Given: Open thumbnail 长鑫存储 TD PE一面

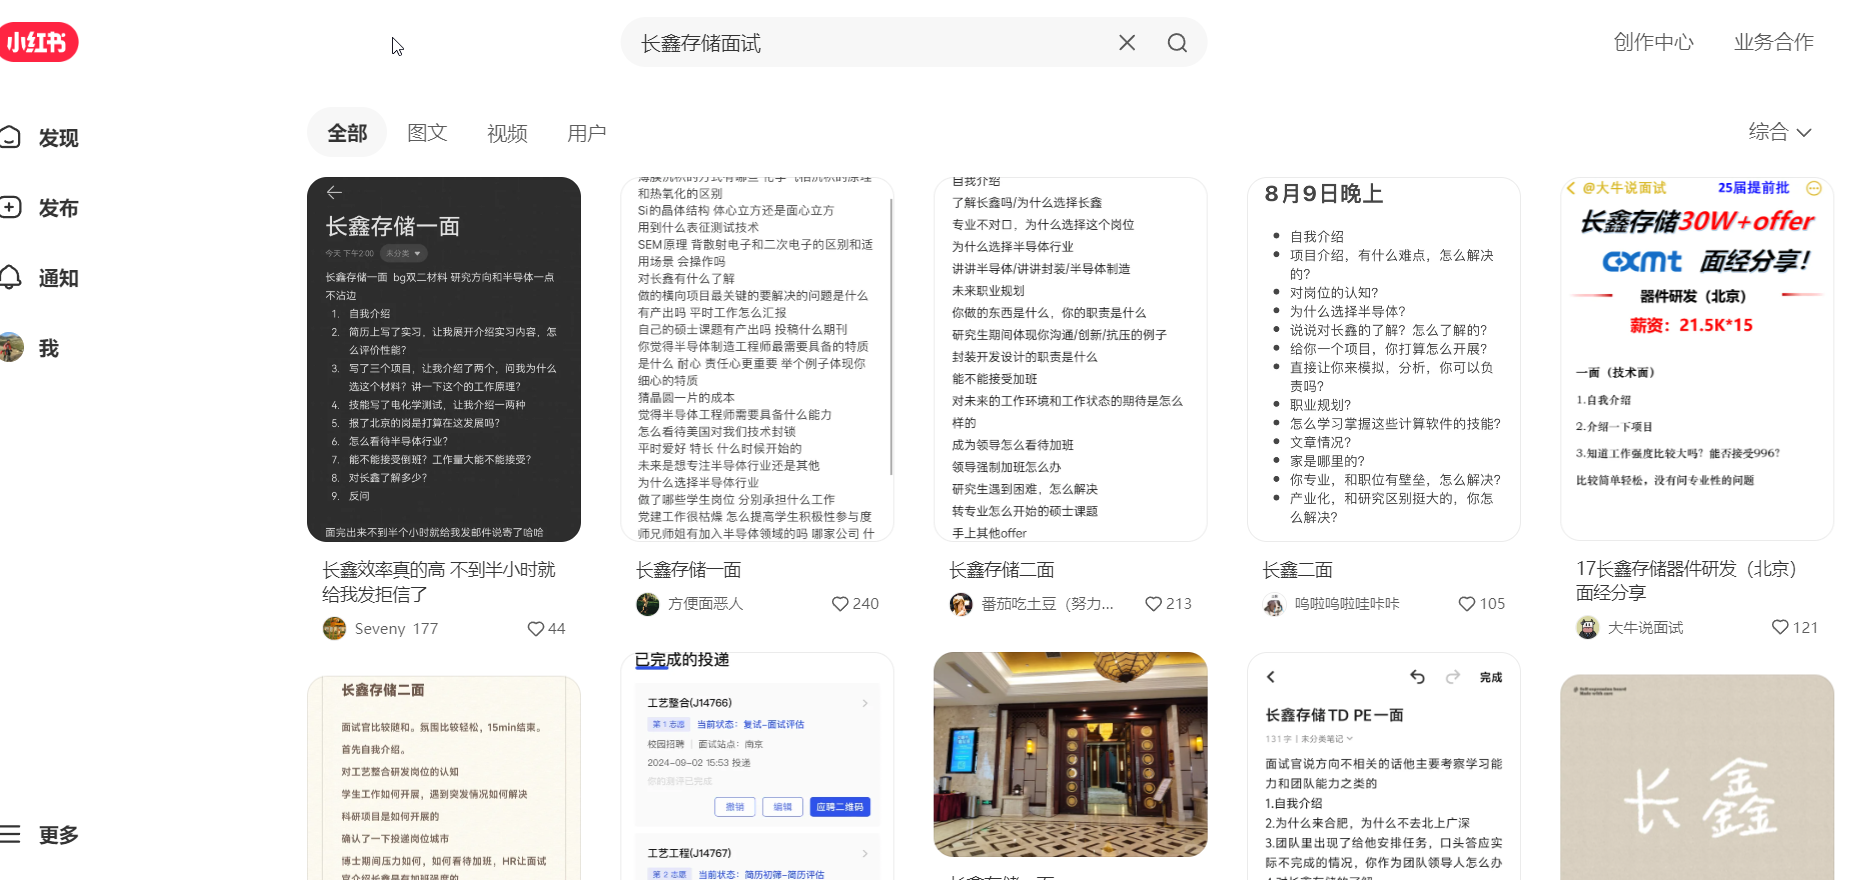Looking at the screenshot, I should point(1383,766).
